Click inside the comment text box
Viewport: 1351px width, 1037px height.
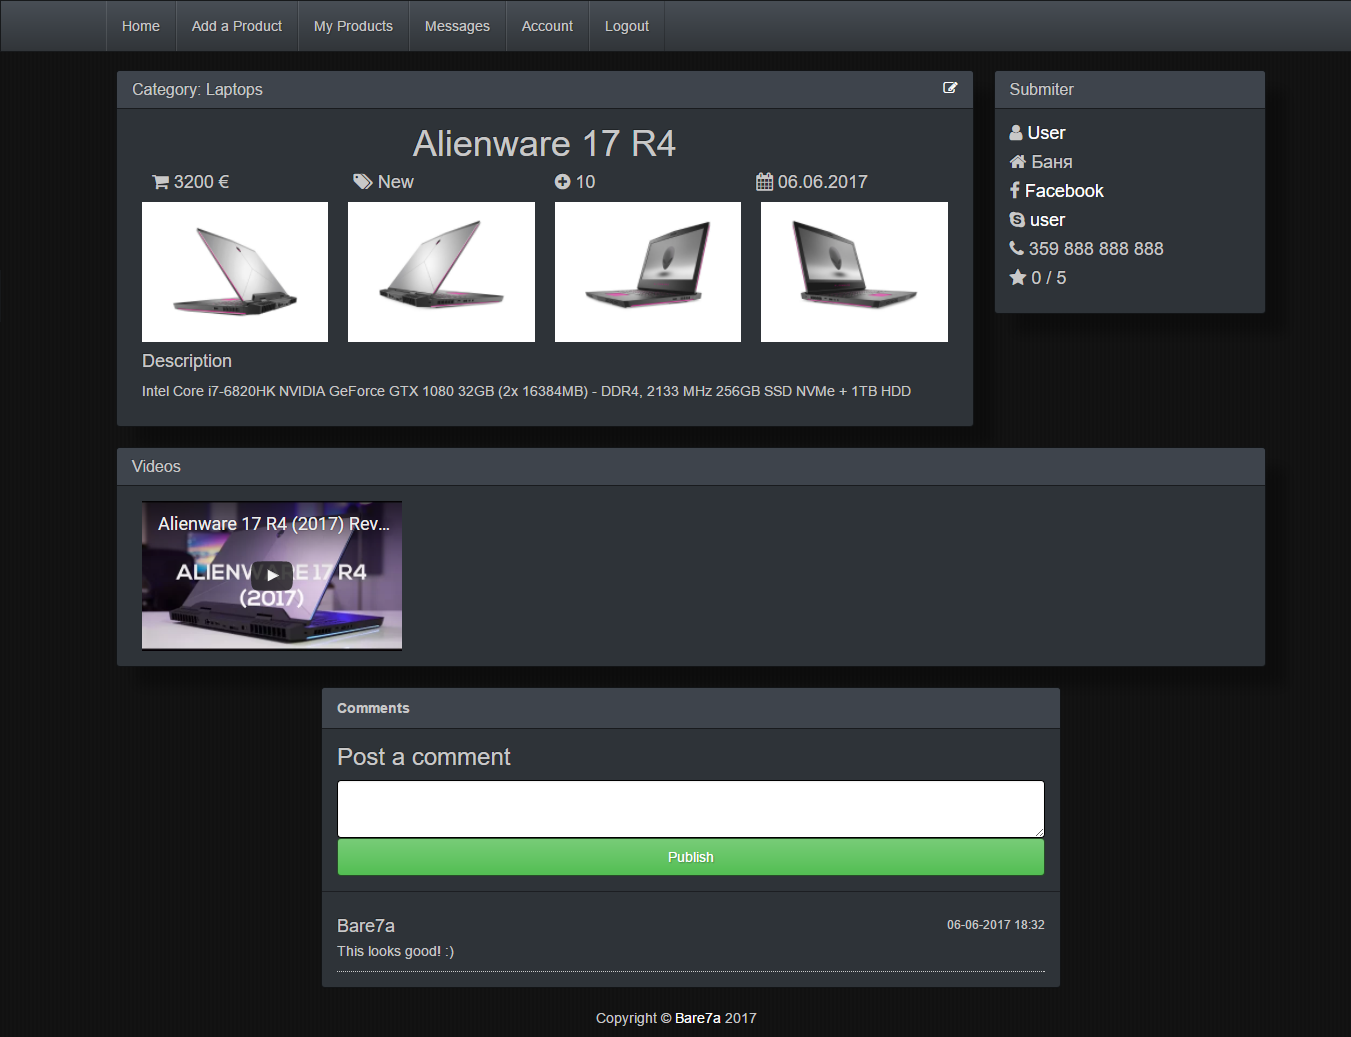691,809
